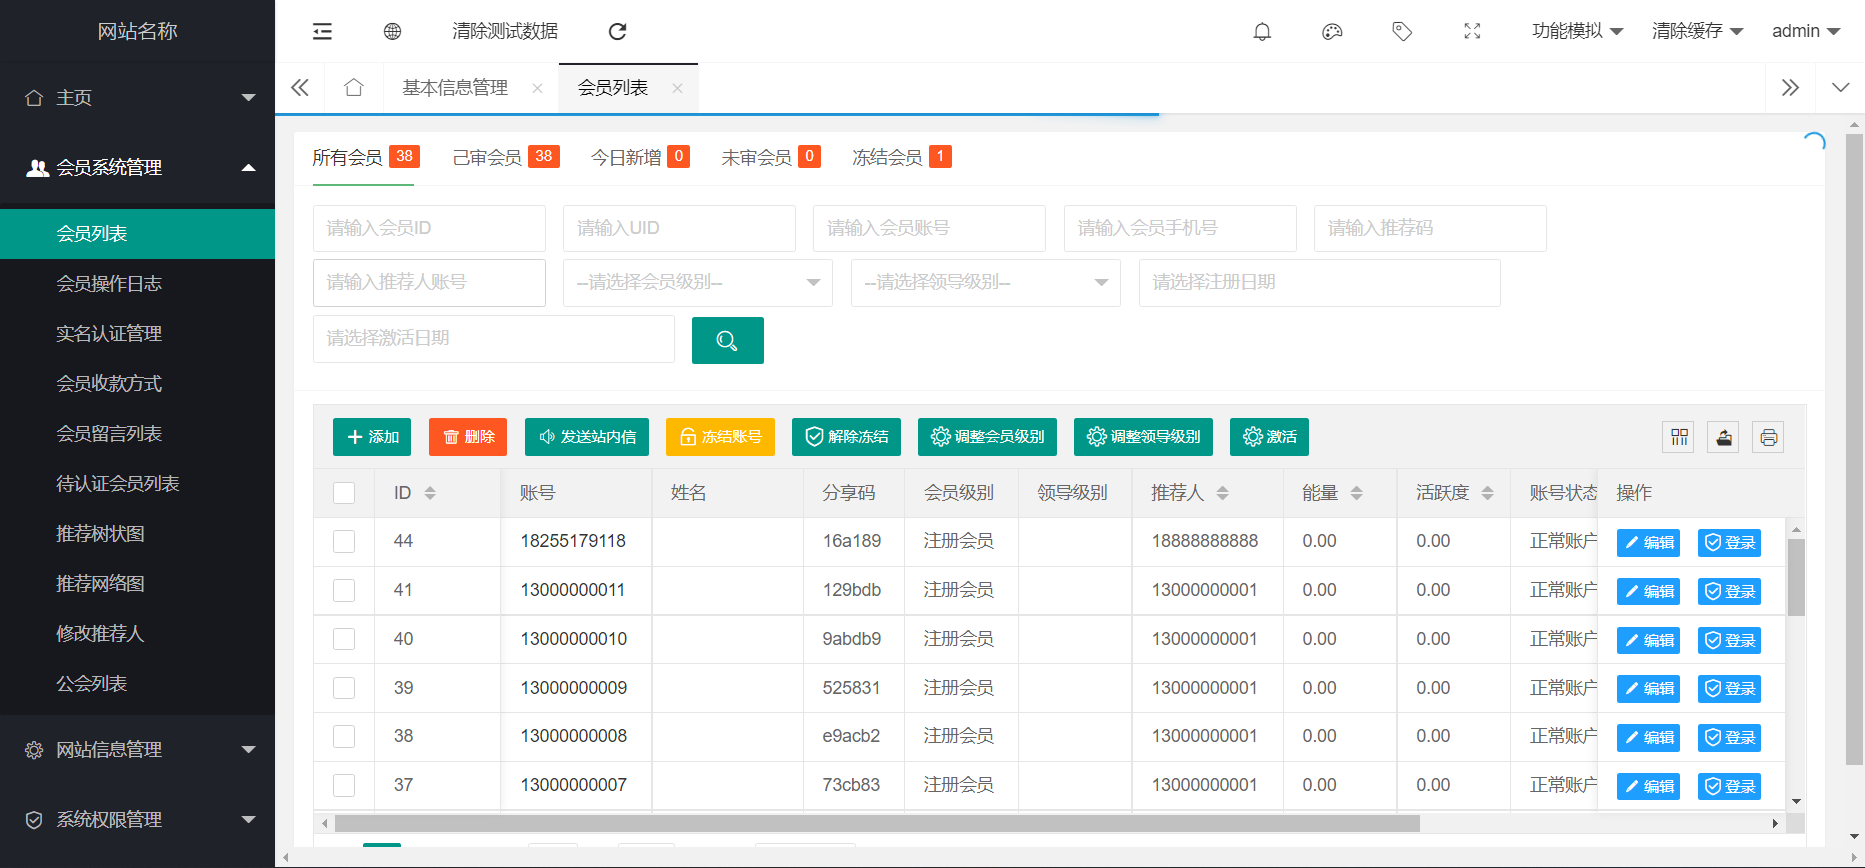Click the refresh icon in top bar
The width and height of the screenshot is (1865, 868).
617,31
